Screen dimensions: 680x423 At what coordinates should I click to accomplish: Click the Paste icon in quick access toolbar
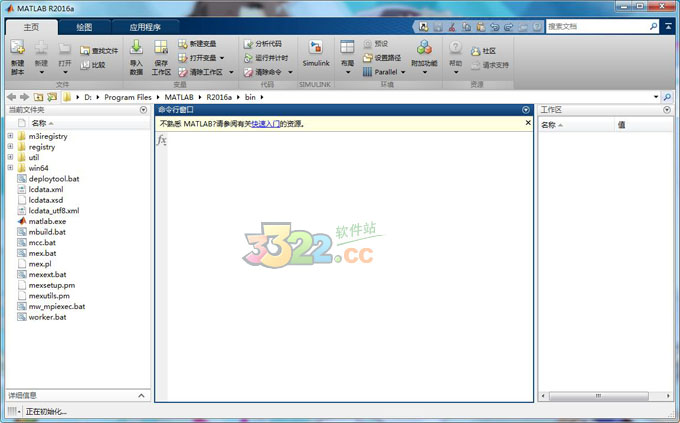click(x=481, y=27)
